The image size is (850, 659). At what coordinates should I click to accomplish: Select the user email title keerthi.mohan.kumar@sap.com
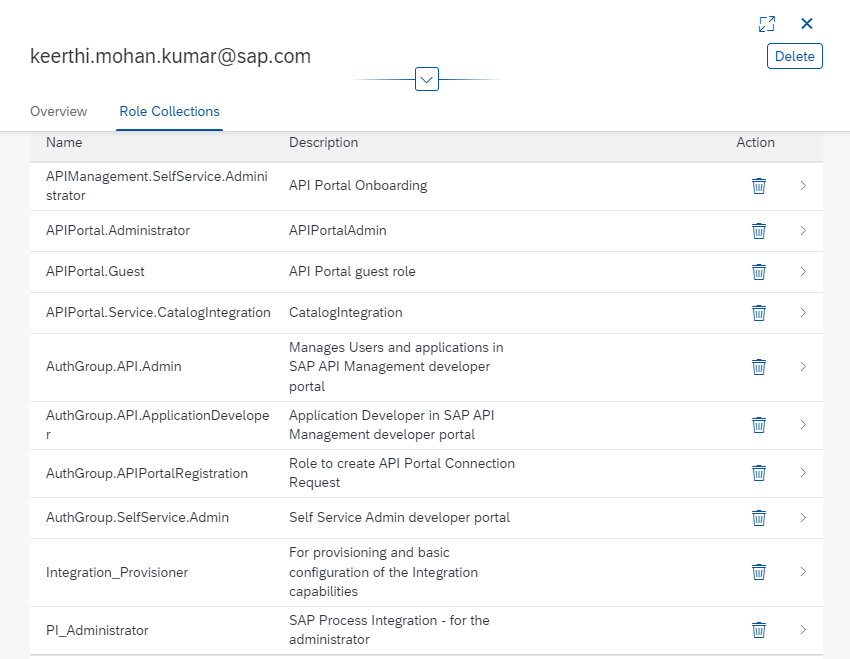(x=170, y=56)
